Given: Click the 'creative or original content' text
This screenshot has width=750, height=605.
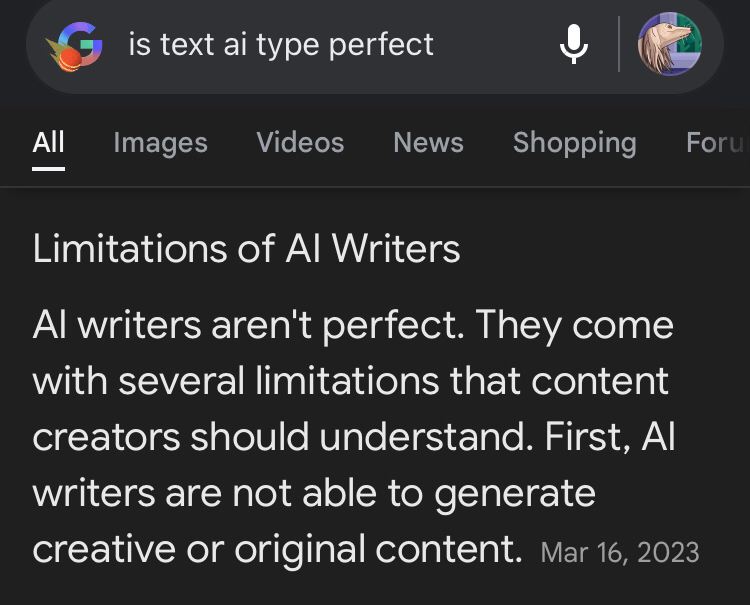Looking at the screenshot, I should tap(277, 549).
